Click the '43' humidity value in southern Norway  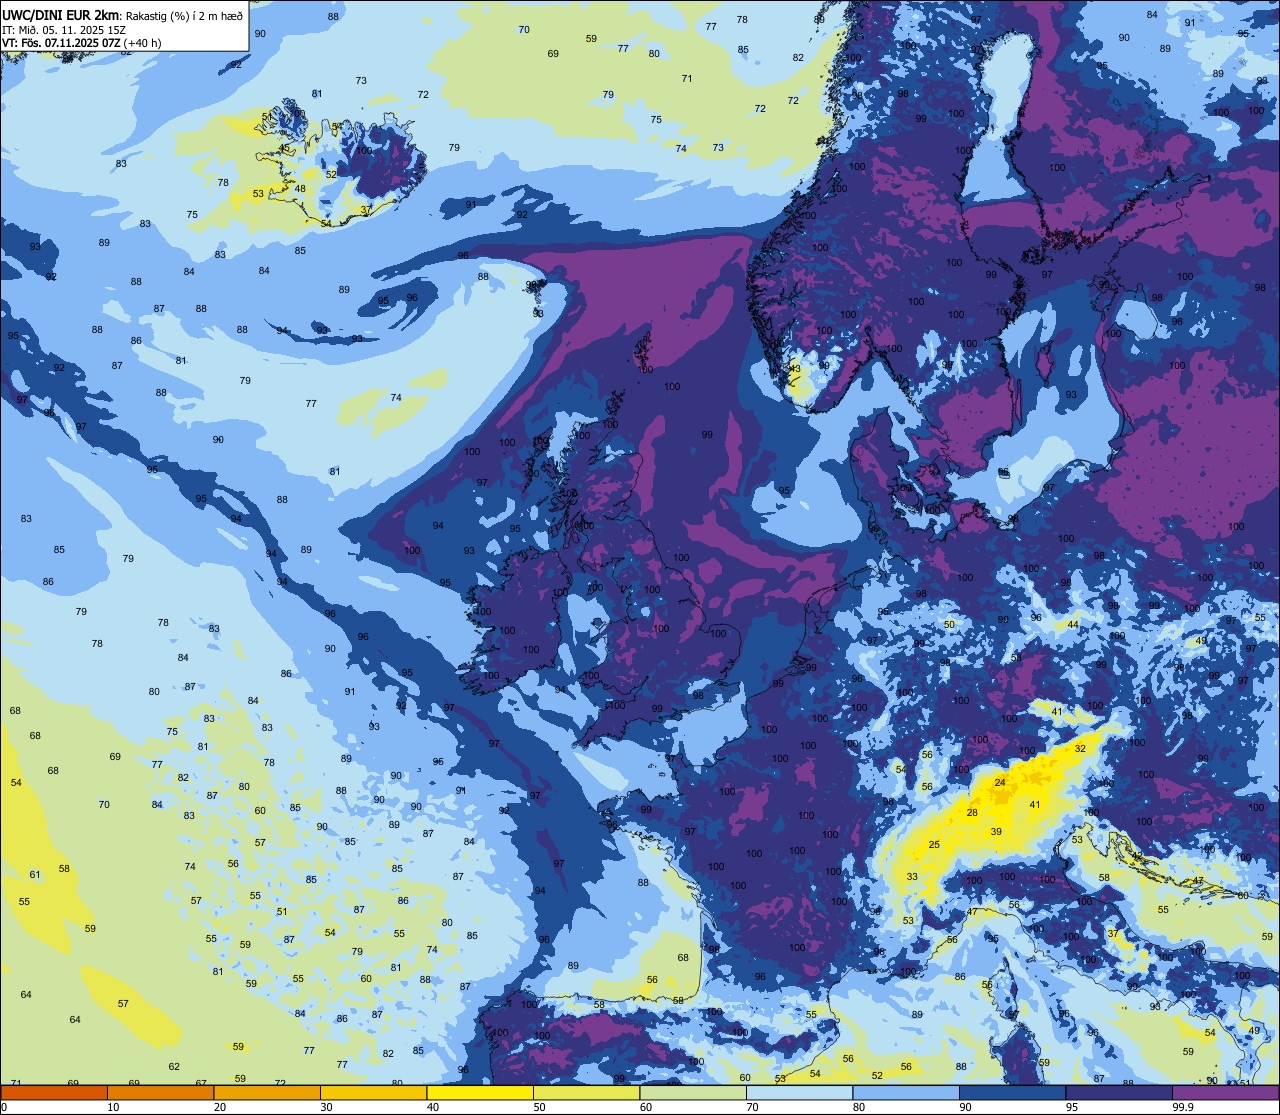[795, 369]
